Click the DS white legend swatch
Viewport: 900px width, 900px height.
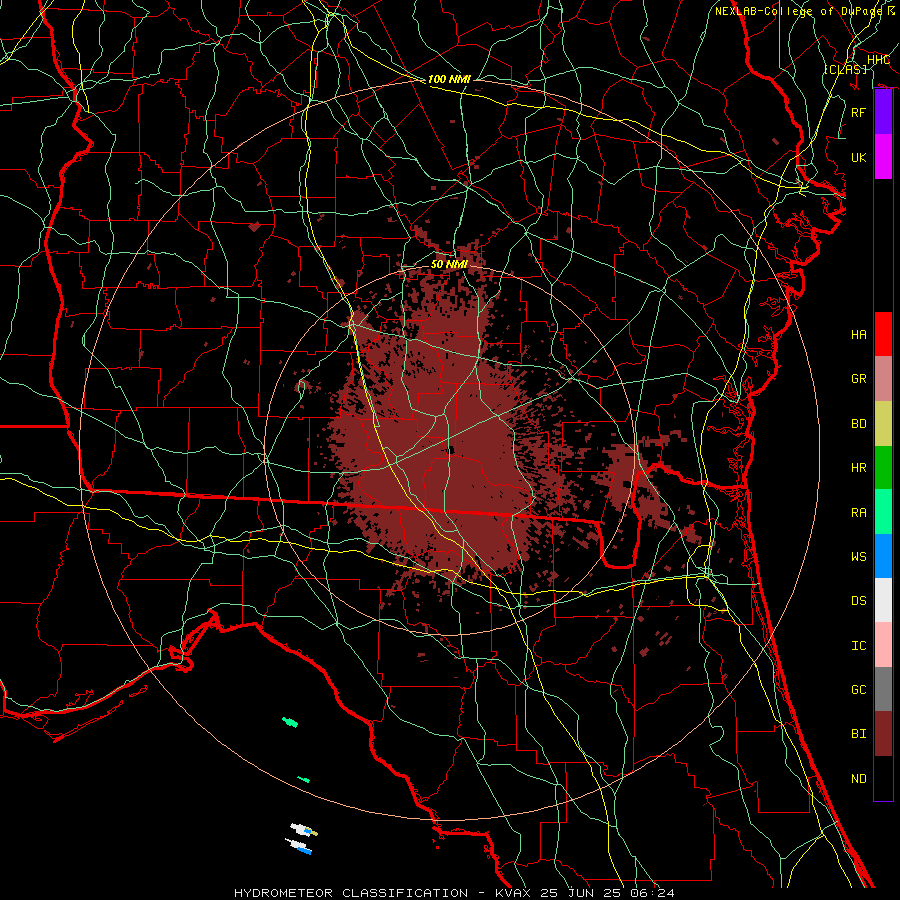pos(883,600)
